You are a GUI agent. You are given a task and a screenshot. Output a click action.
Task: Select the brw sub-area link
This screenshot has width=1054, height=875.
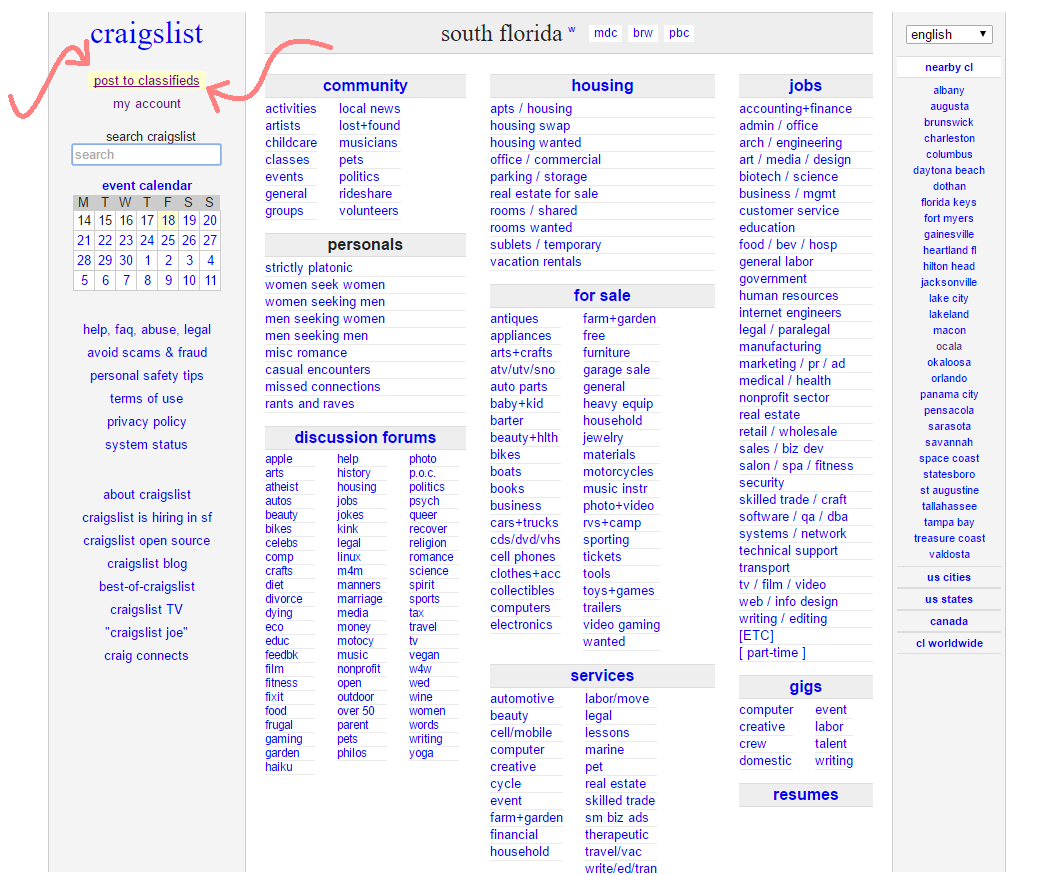(x=643, y=33)
